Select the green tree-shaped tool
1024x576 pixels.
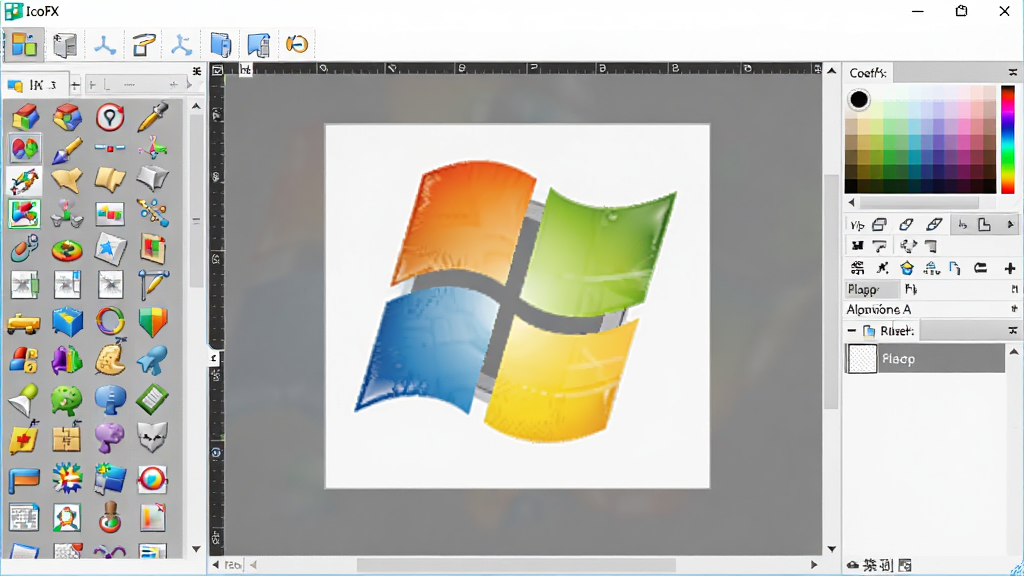click(67, 400)
